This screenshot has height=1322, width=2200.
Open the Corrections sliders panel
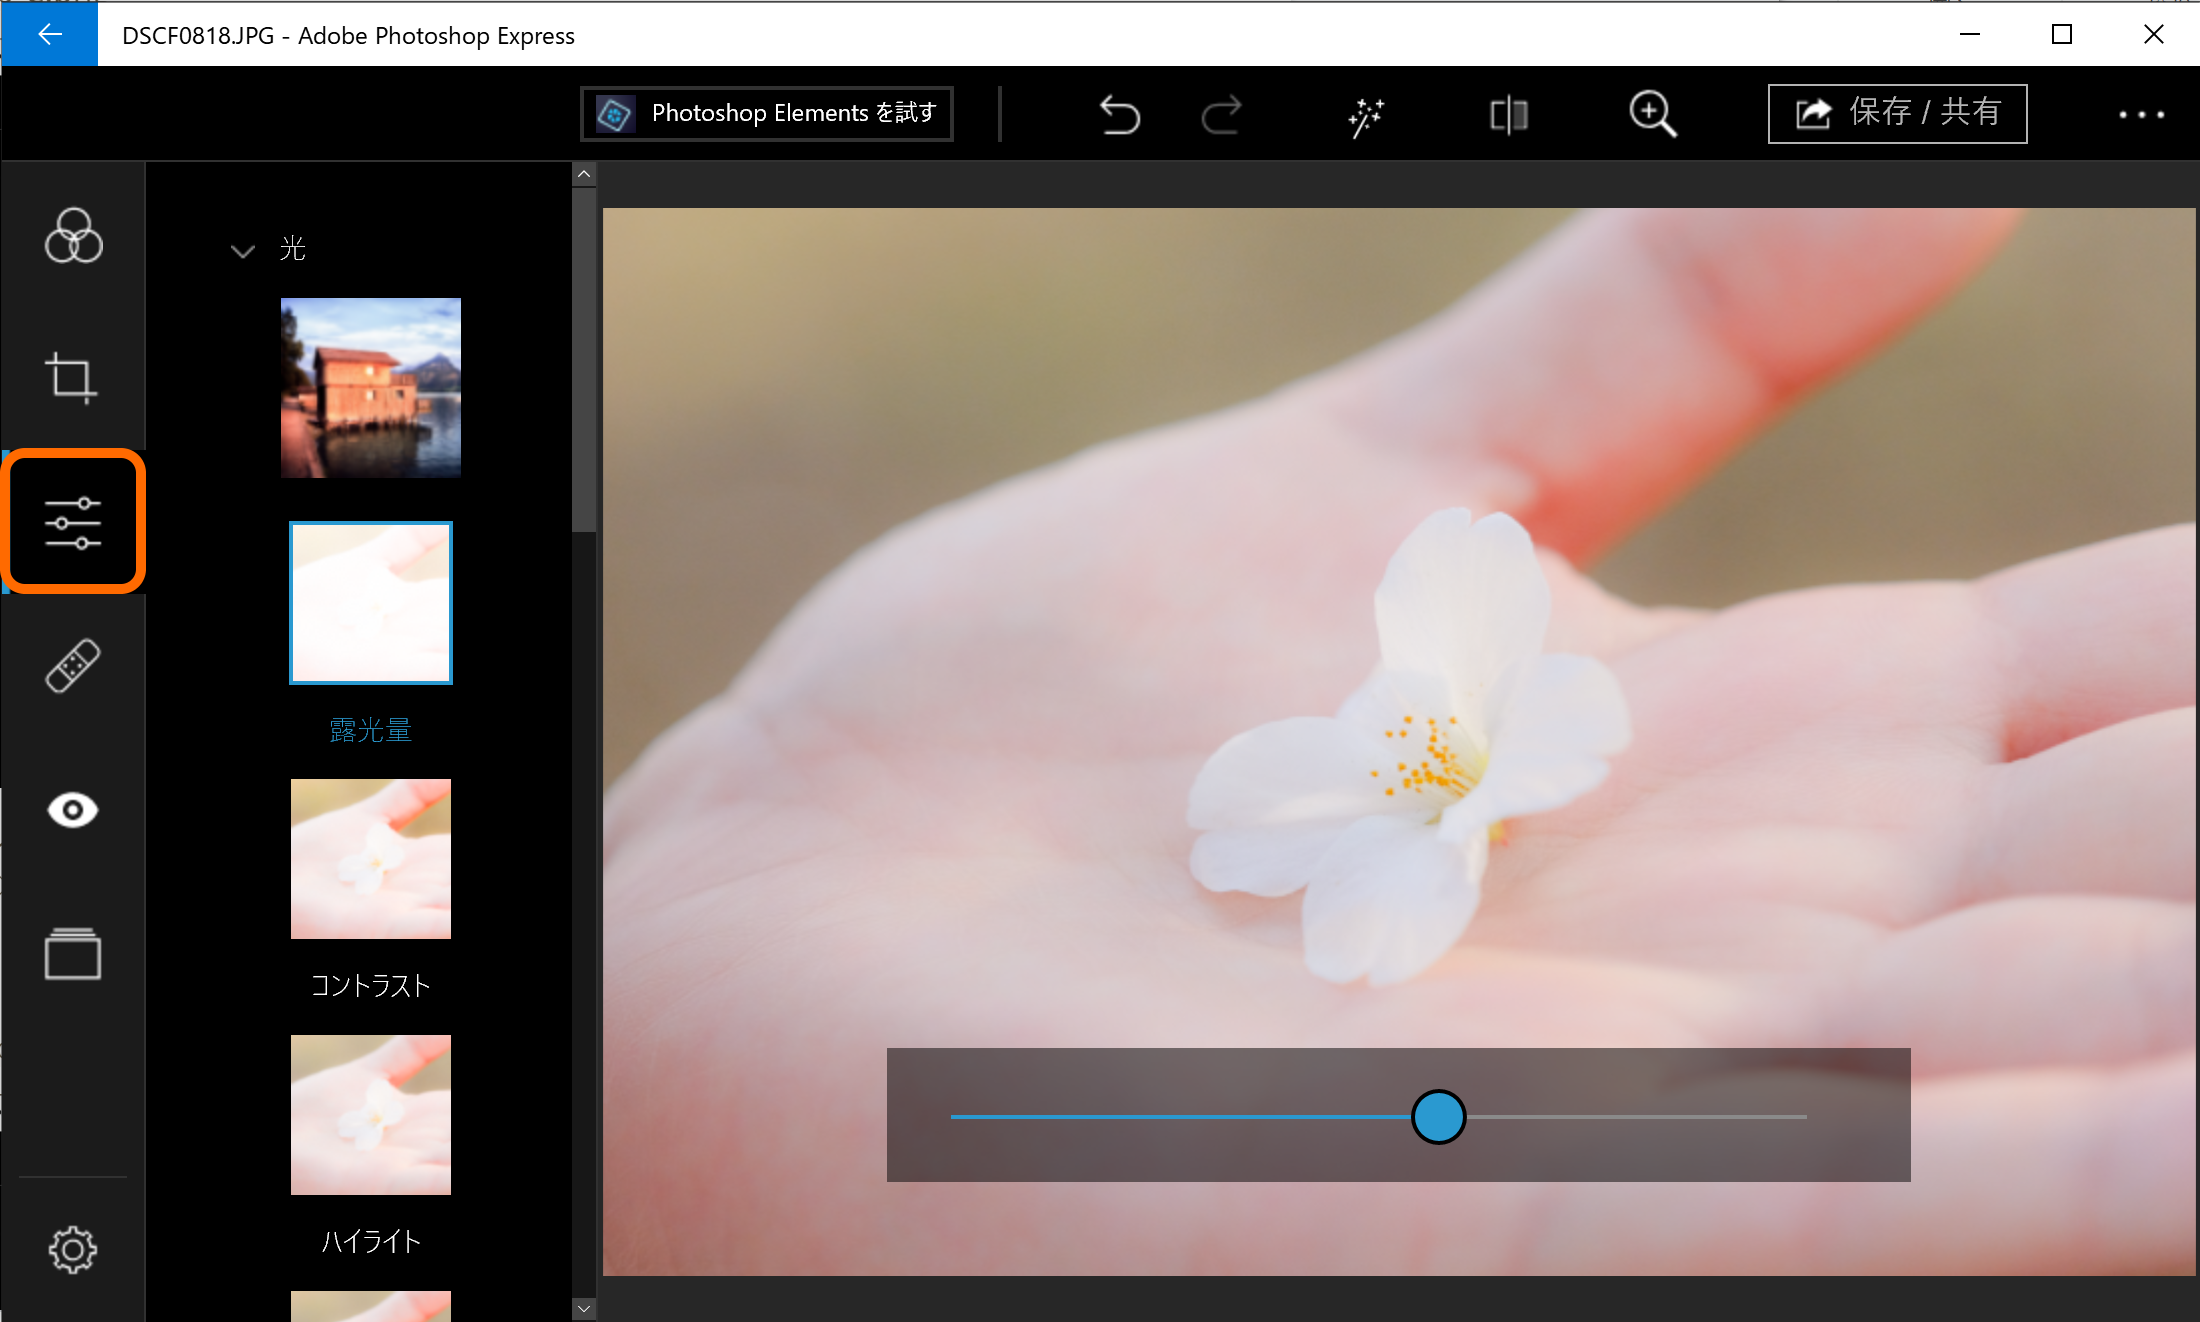(73, 522)
